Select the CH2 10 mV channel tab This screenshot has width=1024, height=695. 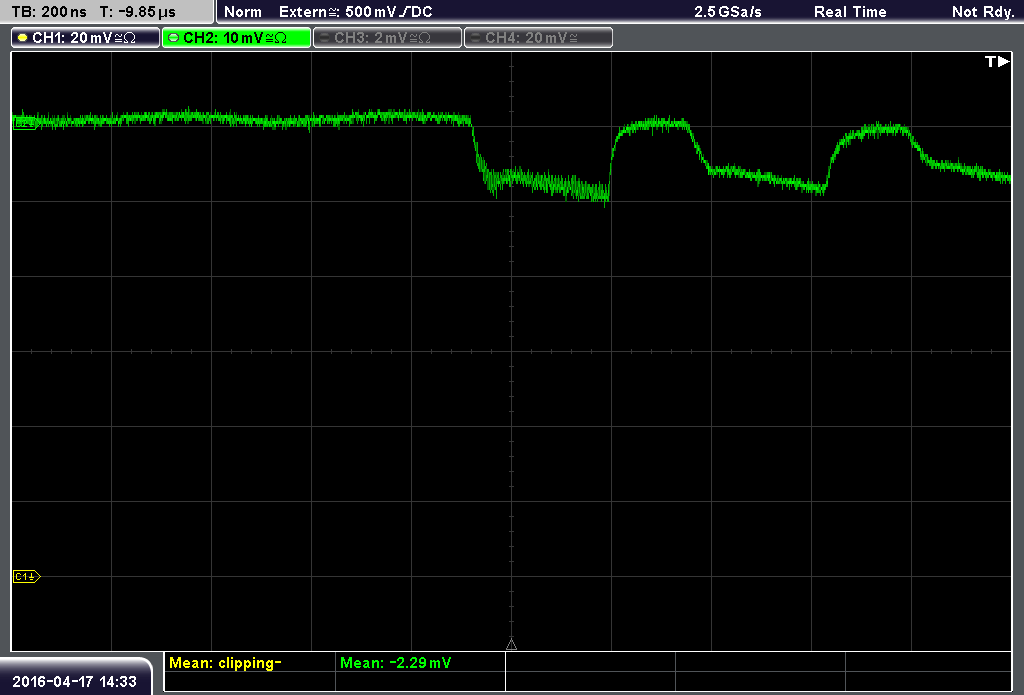pos(236,38)
